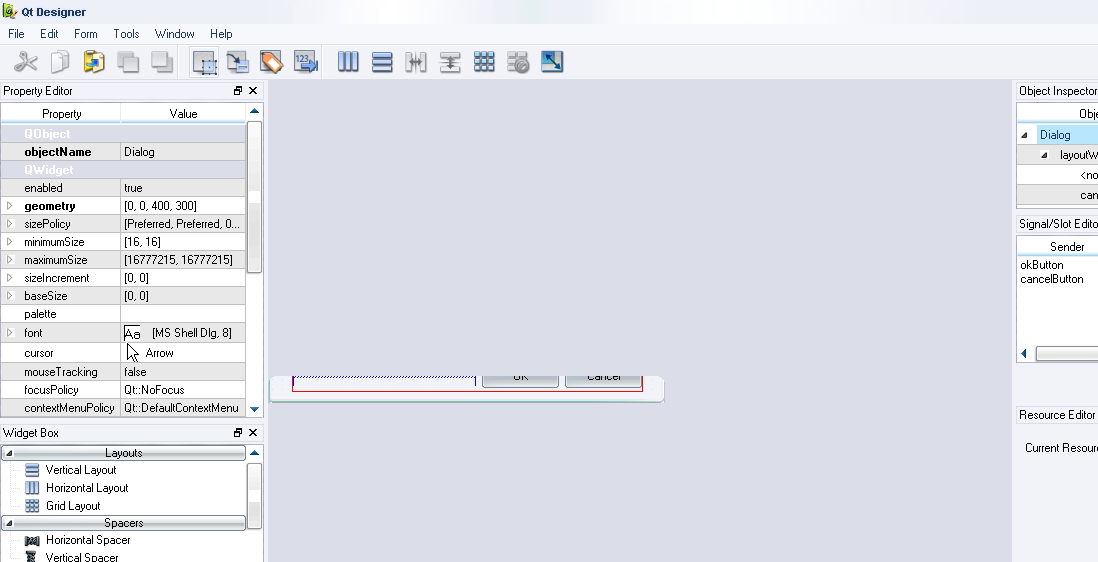Apply Lay Out in a Grid
1098x562 pixels.
(x=484, y=62)
